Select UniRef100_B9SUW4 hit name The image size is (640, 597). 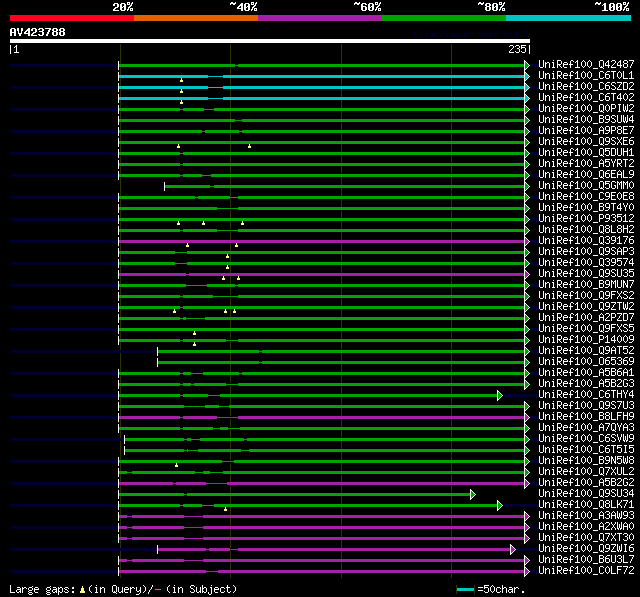(586, 120)
